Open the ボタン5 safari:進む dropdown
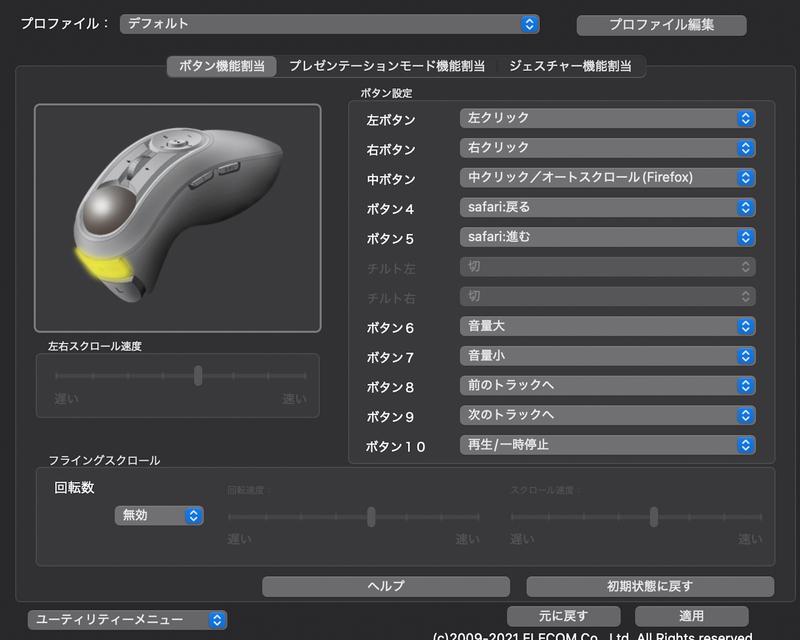Screen dimensions: 800x640 (x=608, y=237)
